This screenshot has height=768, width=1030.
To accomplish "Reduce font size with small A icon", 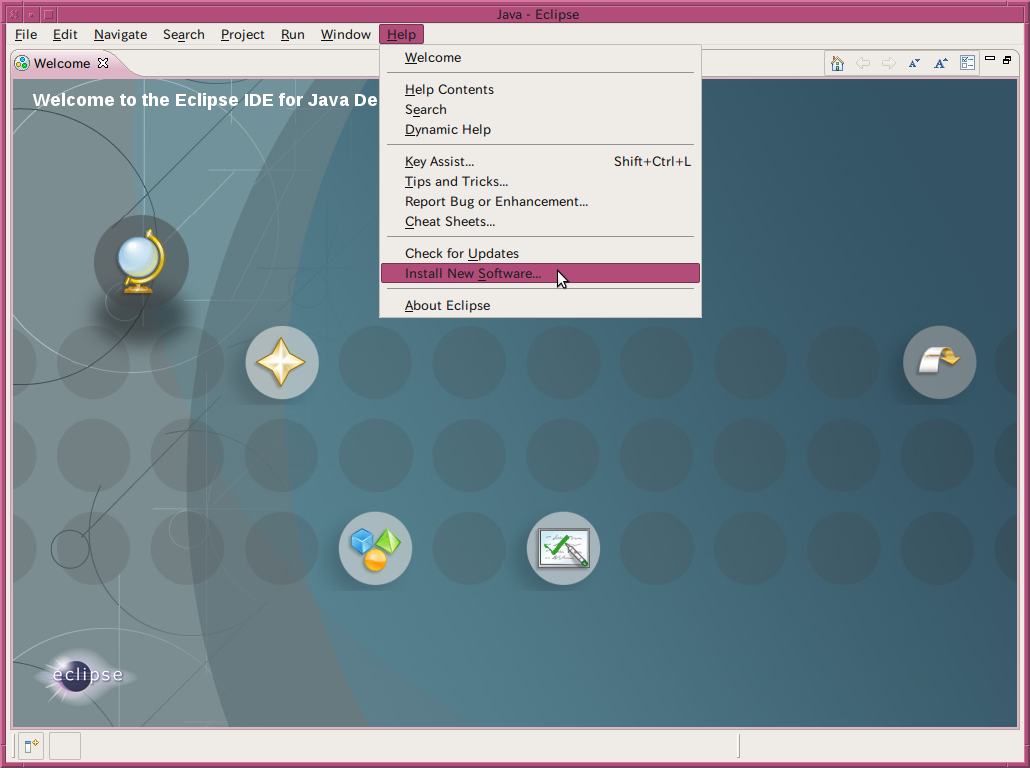I will tap(914, 63).
